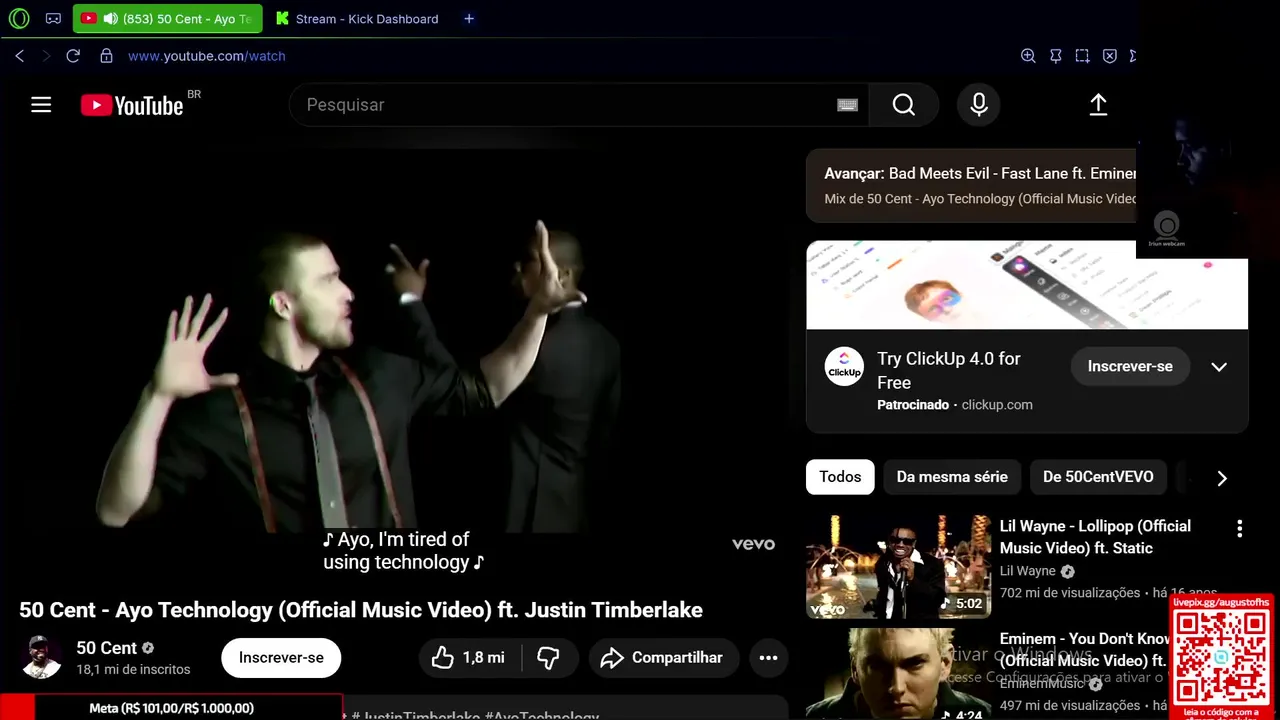Expand the ClickUp ad chevron
Screen dimensions: 1280x720
[1219, 367]
